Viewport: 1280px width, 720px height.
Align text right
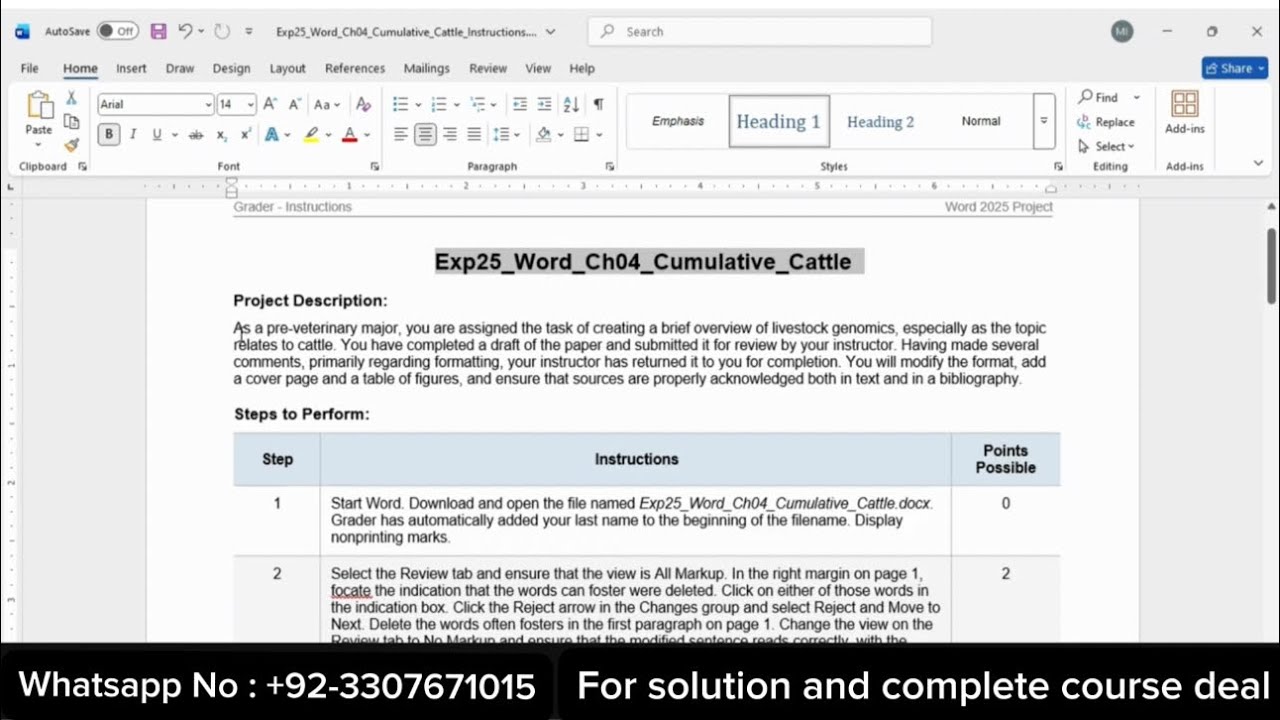point(450,134)
